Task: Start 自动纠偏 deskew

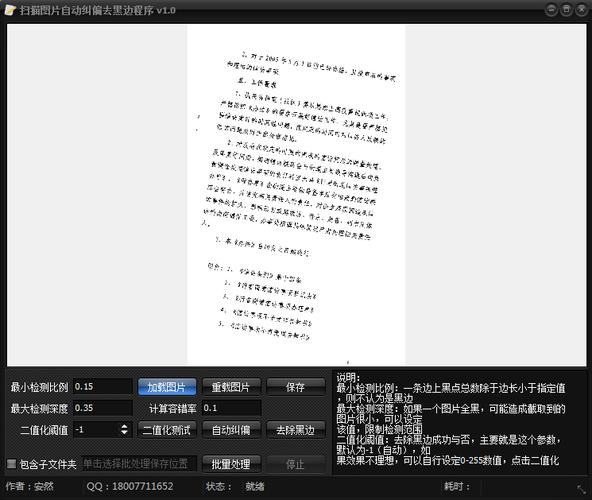Action: pyautogui.click(x=231, y=430)
